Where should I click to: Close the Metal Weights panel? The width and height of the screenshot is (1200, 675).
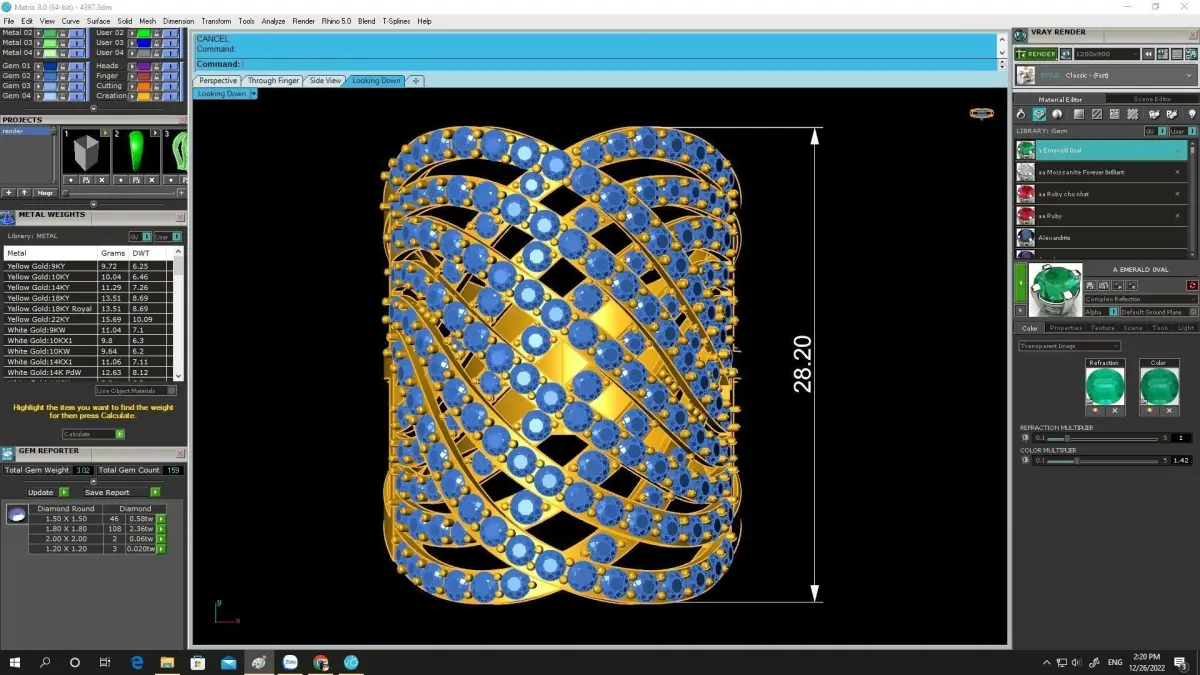181,217
